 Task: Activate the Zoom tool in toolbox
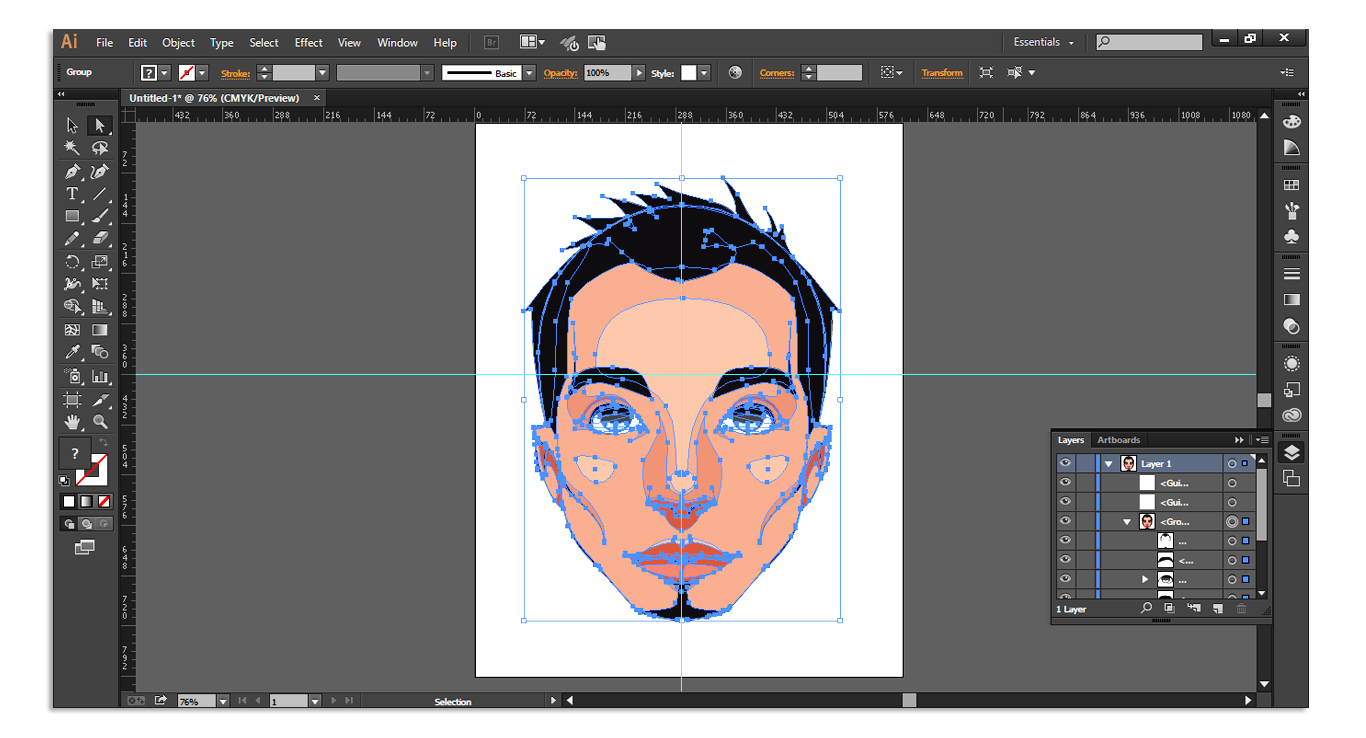pos(100,422)
